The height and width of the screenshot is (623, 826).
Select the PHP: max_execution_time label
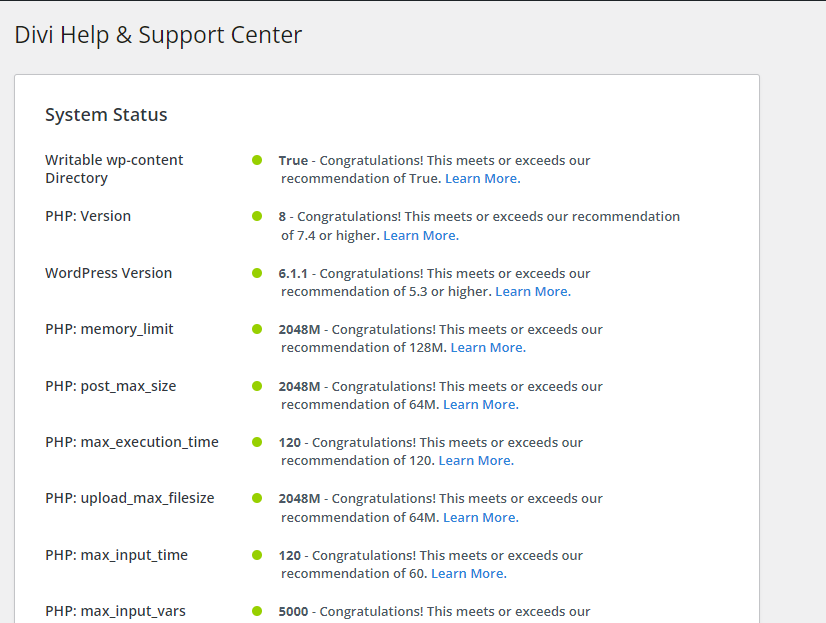(132, 442)
